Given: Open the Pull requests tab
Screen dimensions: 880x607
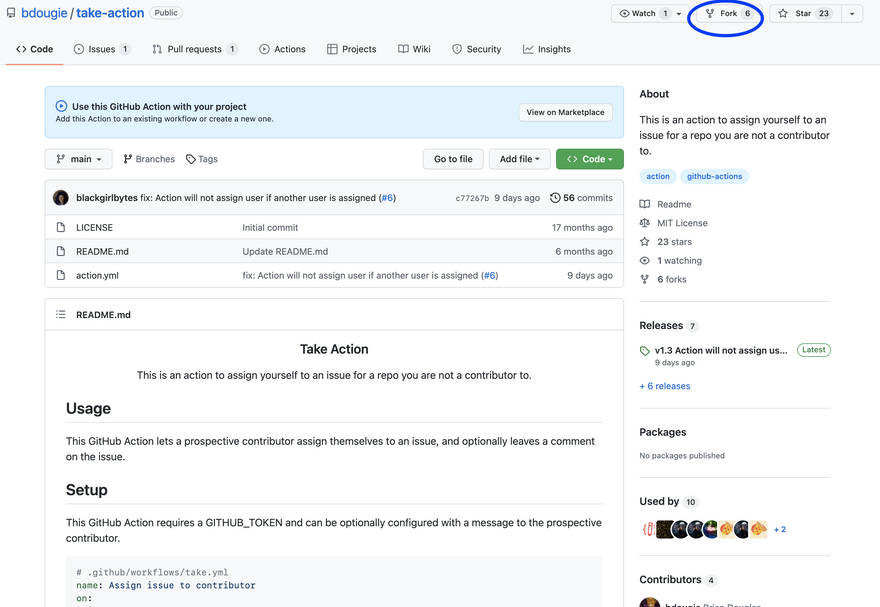Looking at the screenshot, I should coord(194,49).
